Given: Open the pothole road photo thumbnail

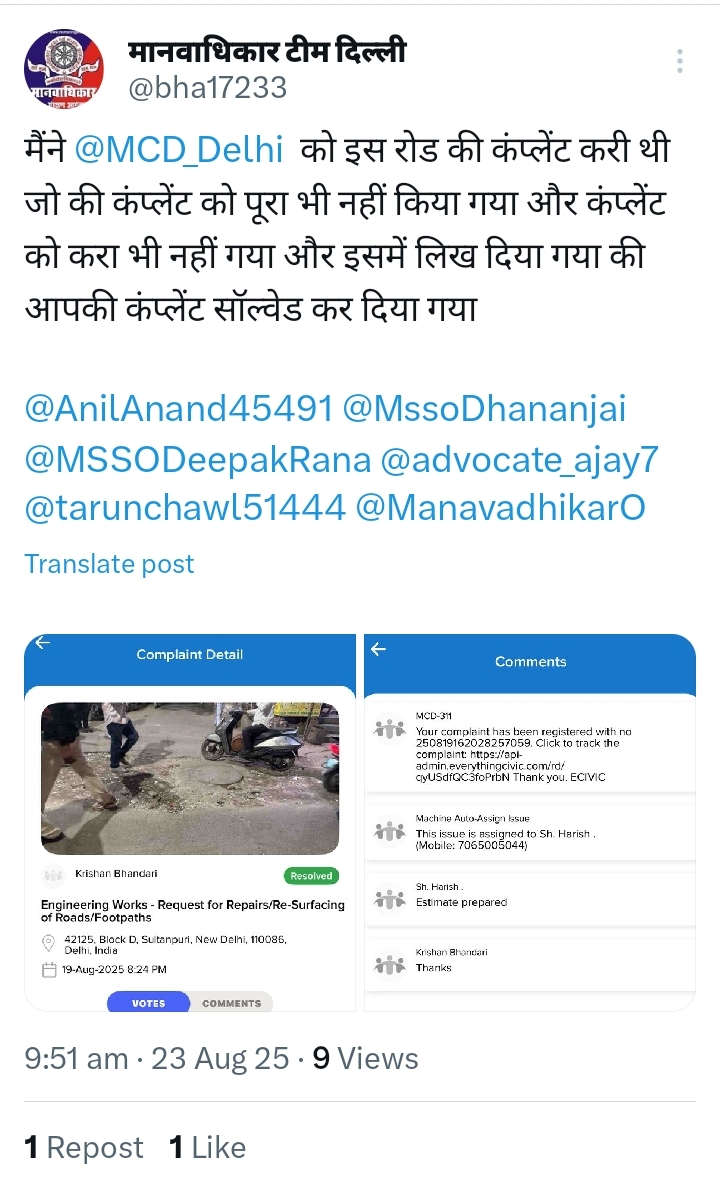Looking at the screenshot, I should (189, 778).
